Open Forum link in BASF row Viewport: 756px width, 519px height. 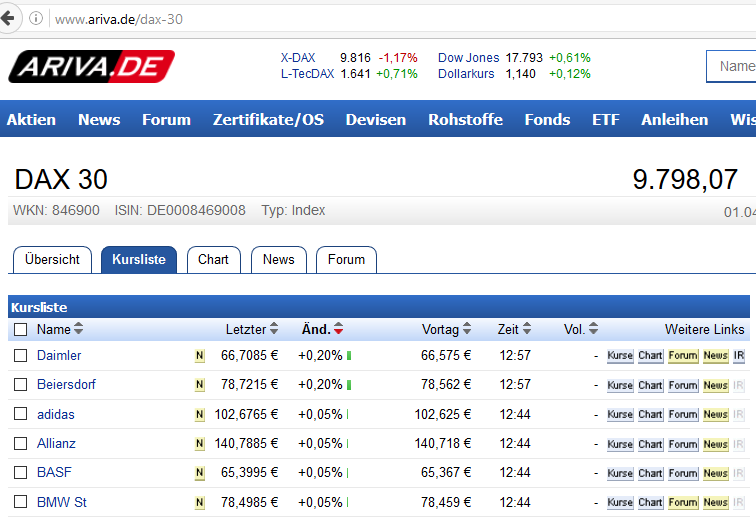point(683,473)
